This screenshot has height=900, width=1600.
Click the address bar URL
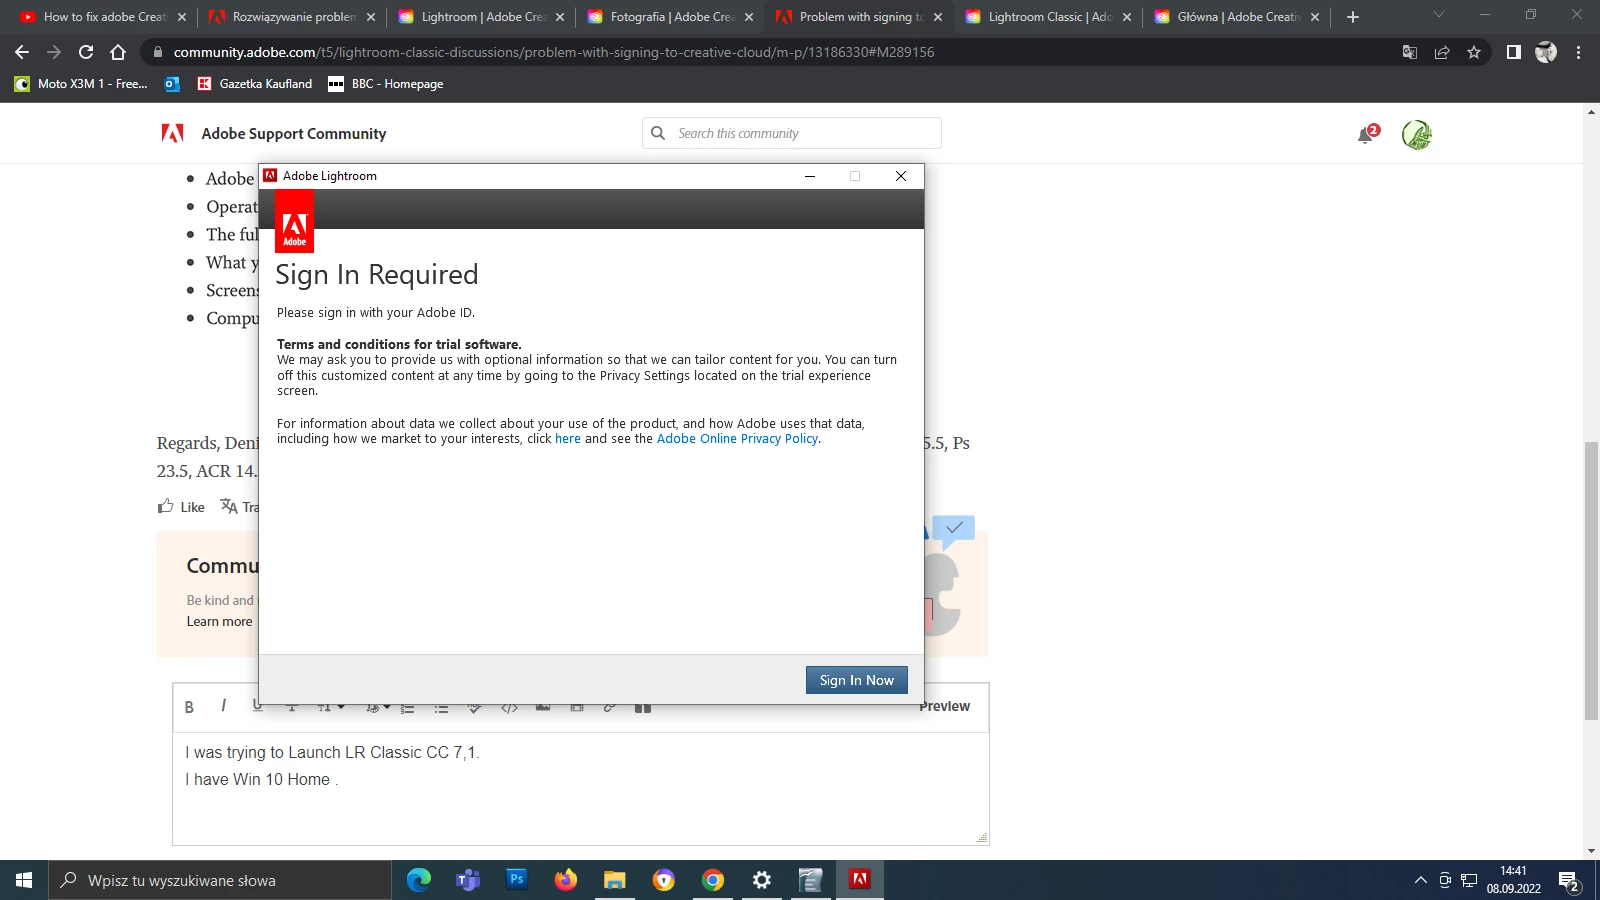click(x=554, y=52)
